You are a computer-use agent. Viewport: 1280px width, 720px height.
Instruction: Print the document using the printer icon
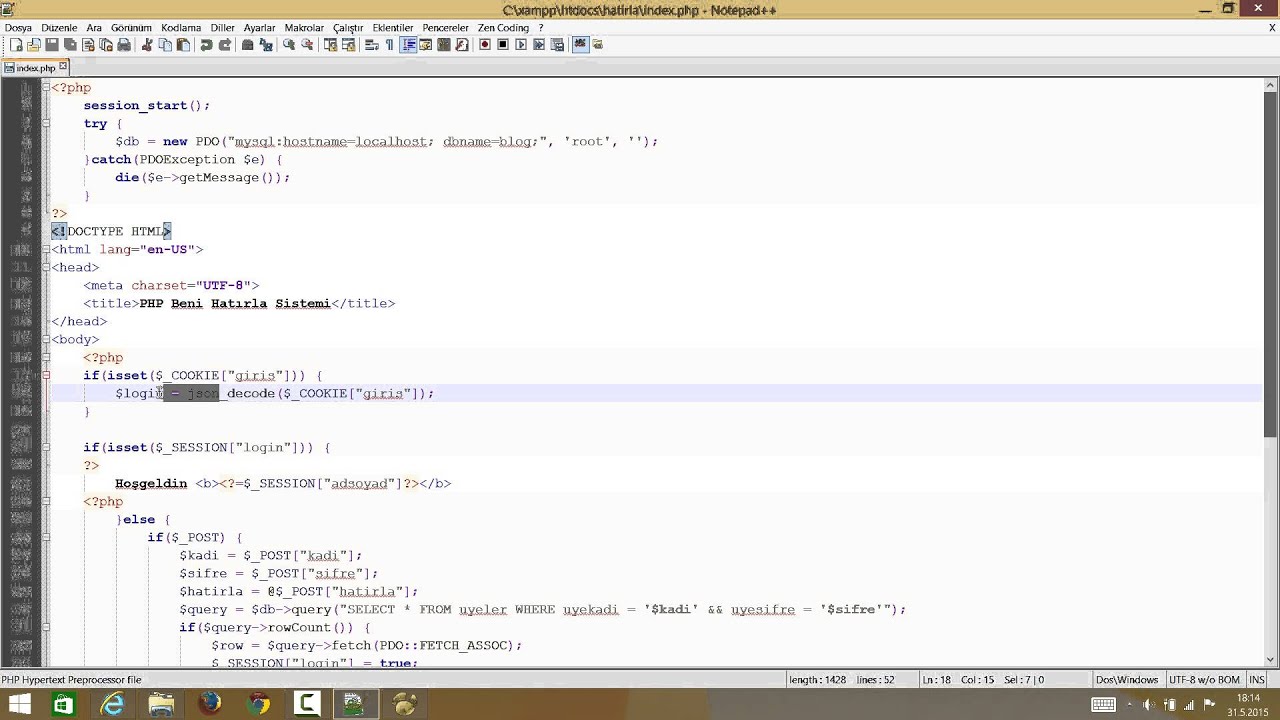coord(124,44)
